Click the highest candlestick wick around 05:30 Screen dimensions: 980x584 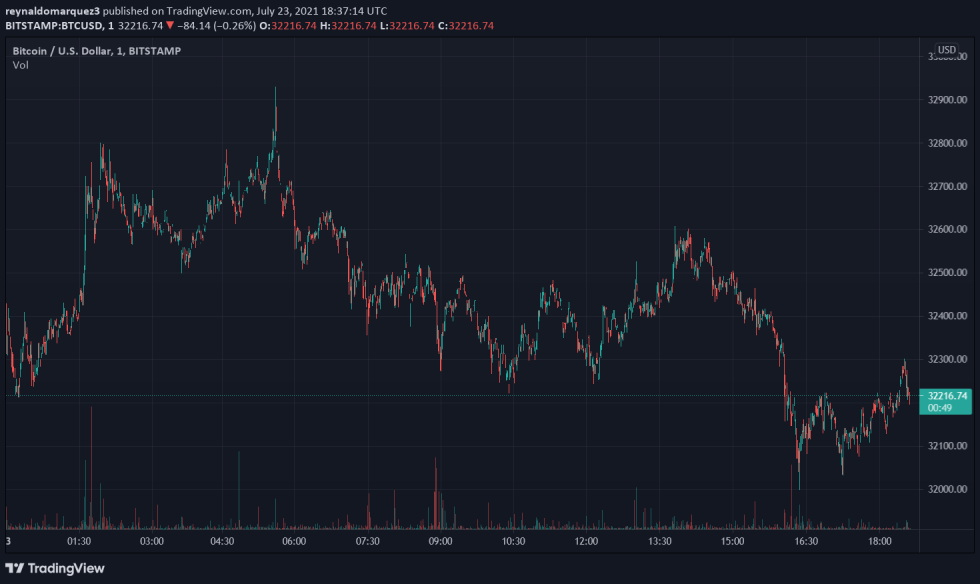pyautogui.click(x=276, y=90)
